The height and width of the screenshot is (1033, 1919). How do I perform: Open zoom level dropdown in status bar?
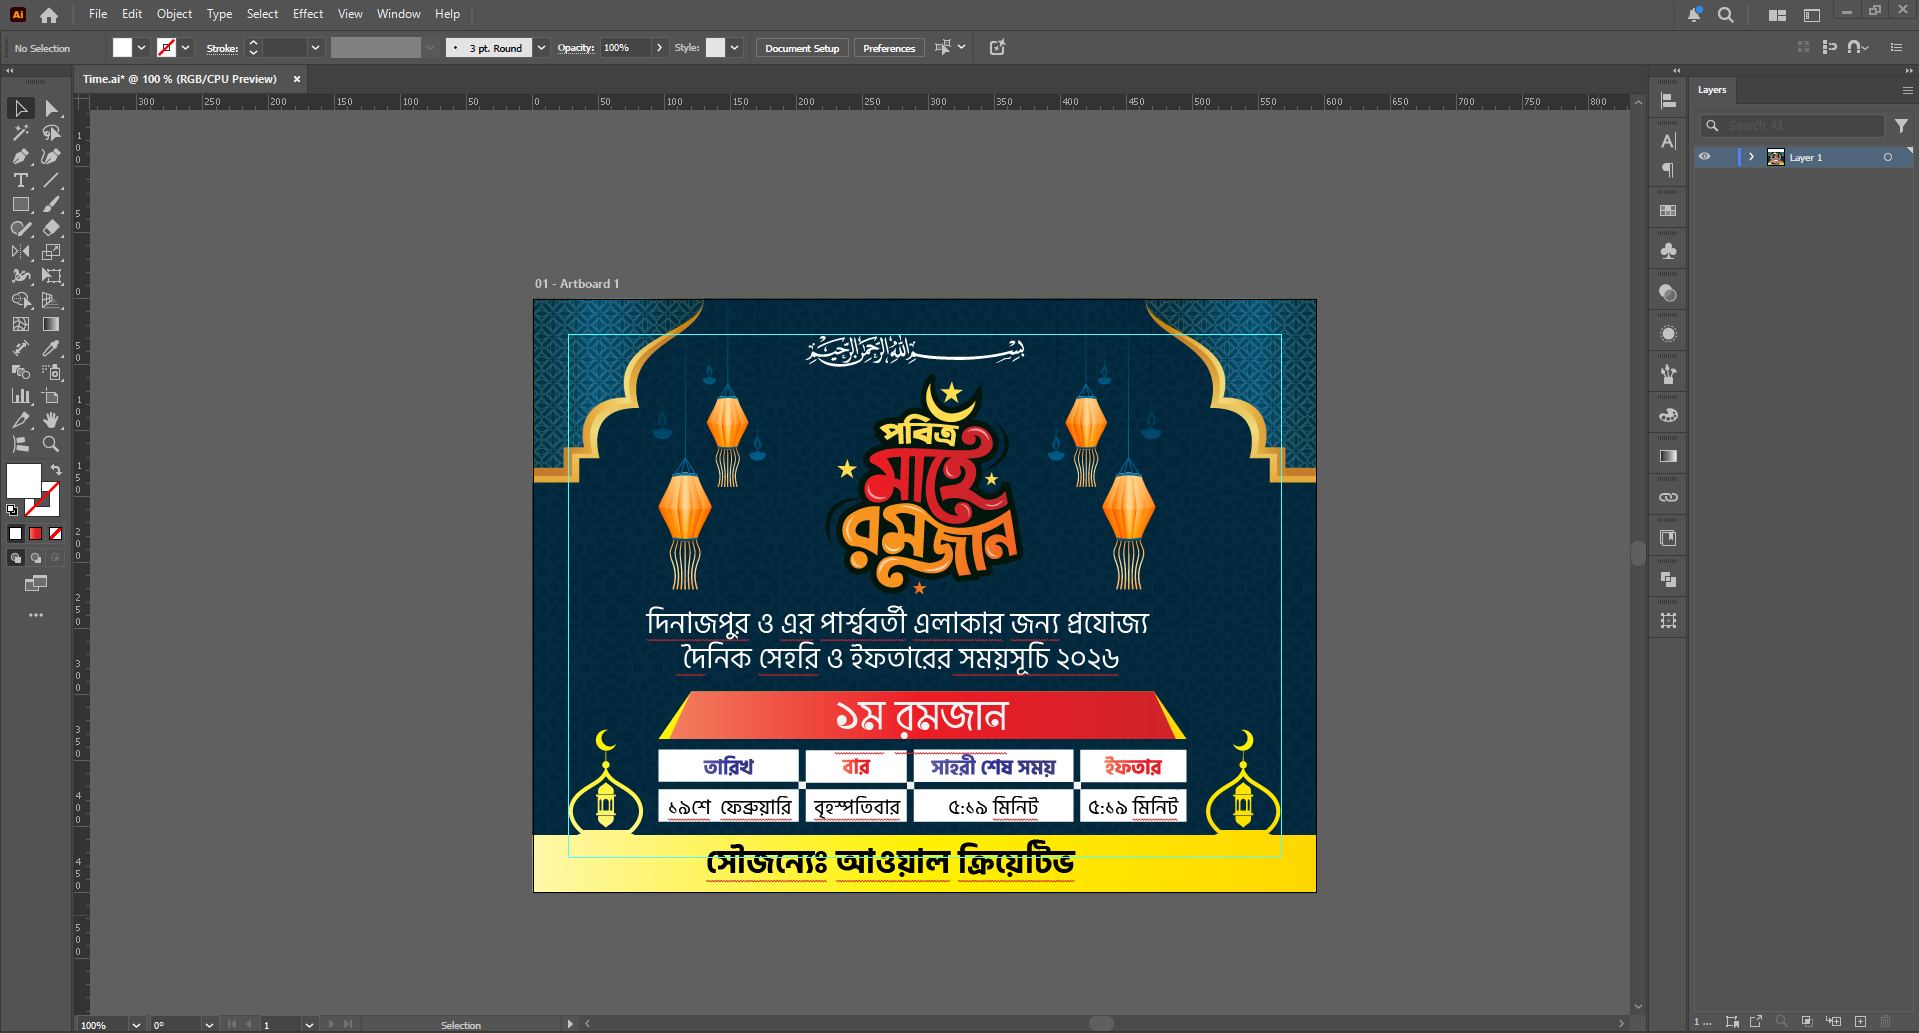pyautogui.click(x=136, y=1025)
